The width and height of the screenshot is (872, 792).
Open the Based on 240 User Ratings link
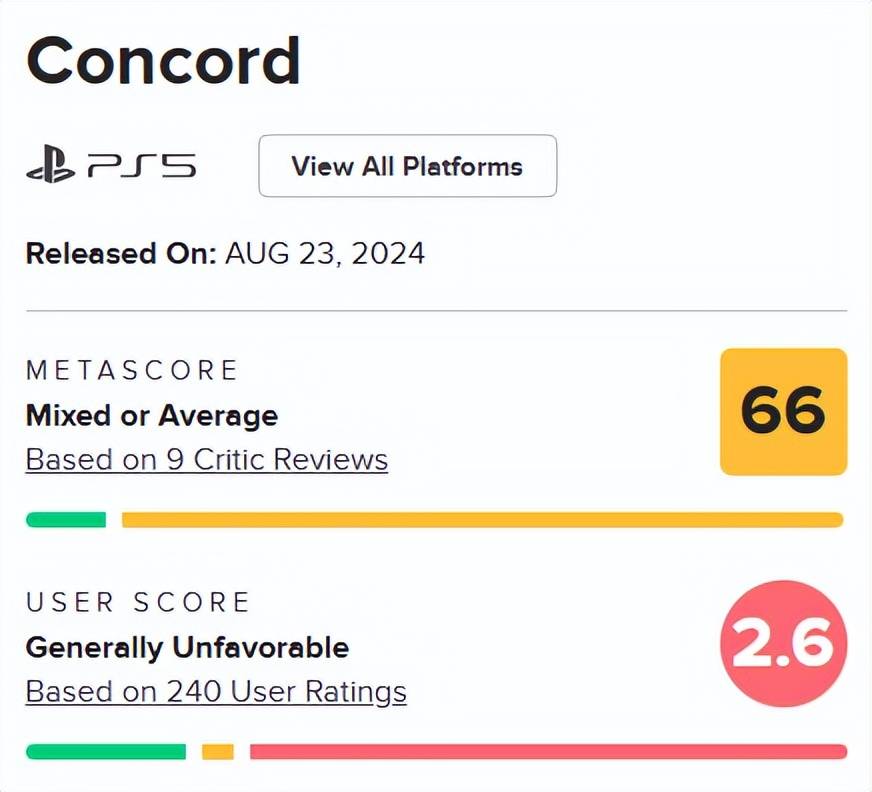[x=216, y=691]
